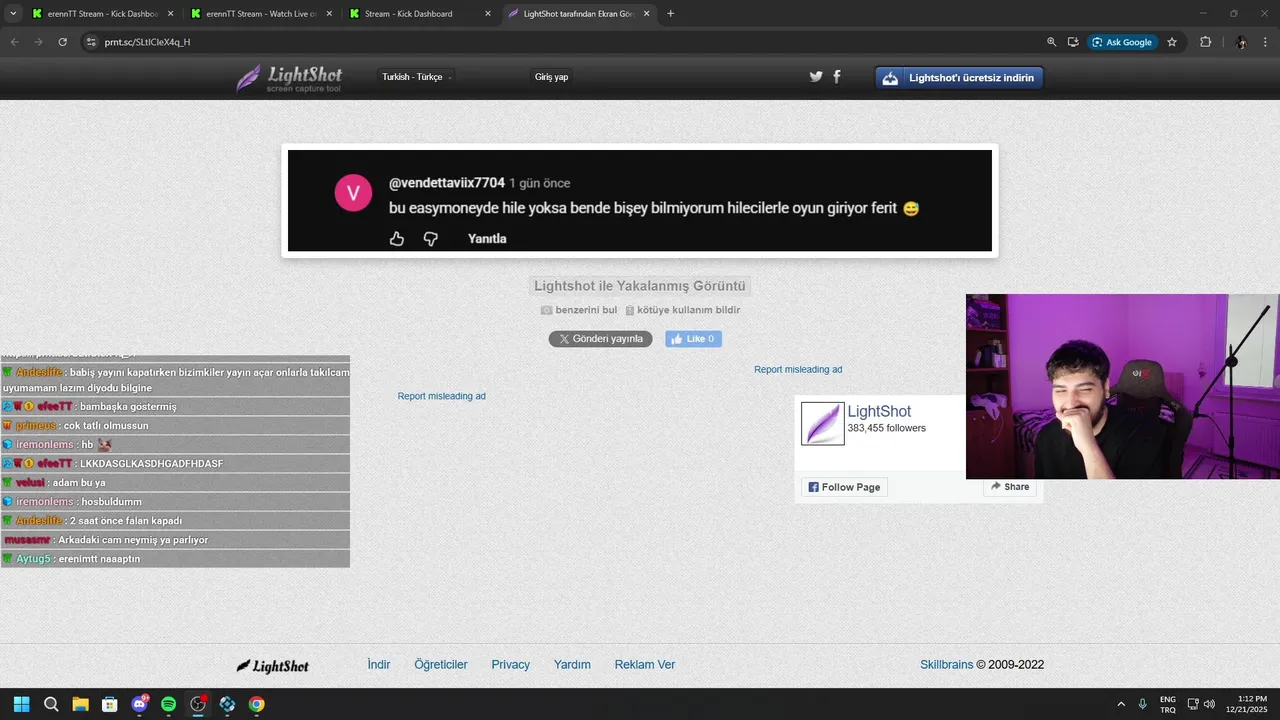Viewport: 1280px width, 720px height.
Task: Click the zoom magnifier icon in address bar
Action: tap(1051, 42)
